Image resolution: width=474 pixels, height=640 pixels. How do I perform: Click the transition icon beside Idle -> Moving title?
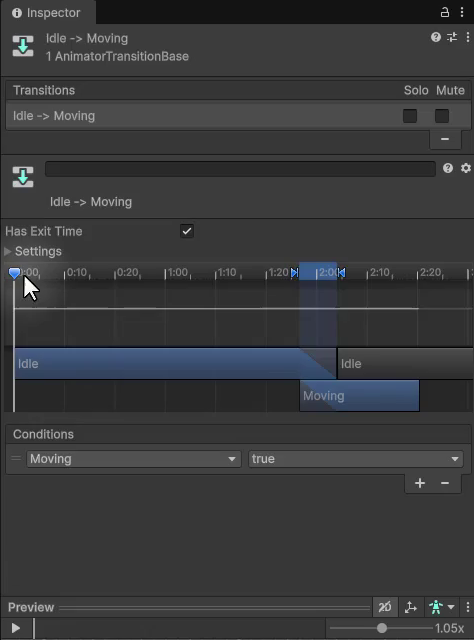tap(23, 46)
